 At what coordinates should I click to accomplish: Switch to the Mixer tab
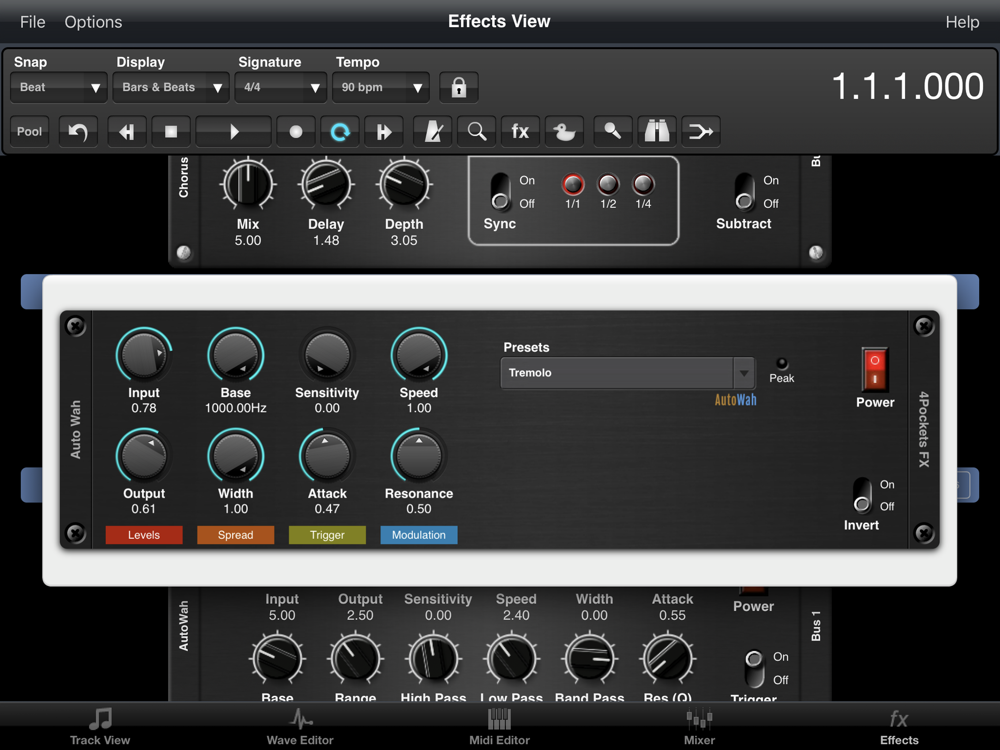699,726
